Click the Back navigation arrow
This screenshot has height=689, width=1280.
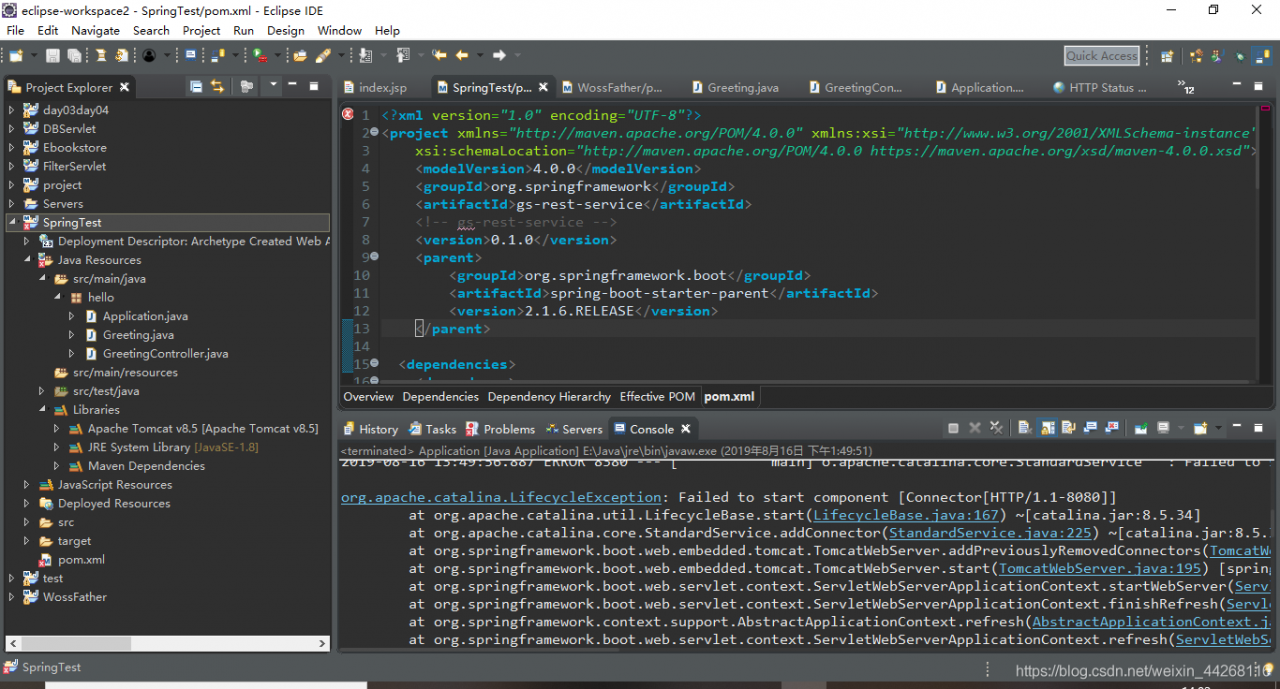tap(462, 56)
